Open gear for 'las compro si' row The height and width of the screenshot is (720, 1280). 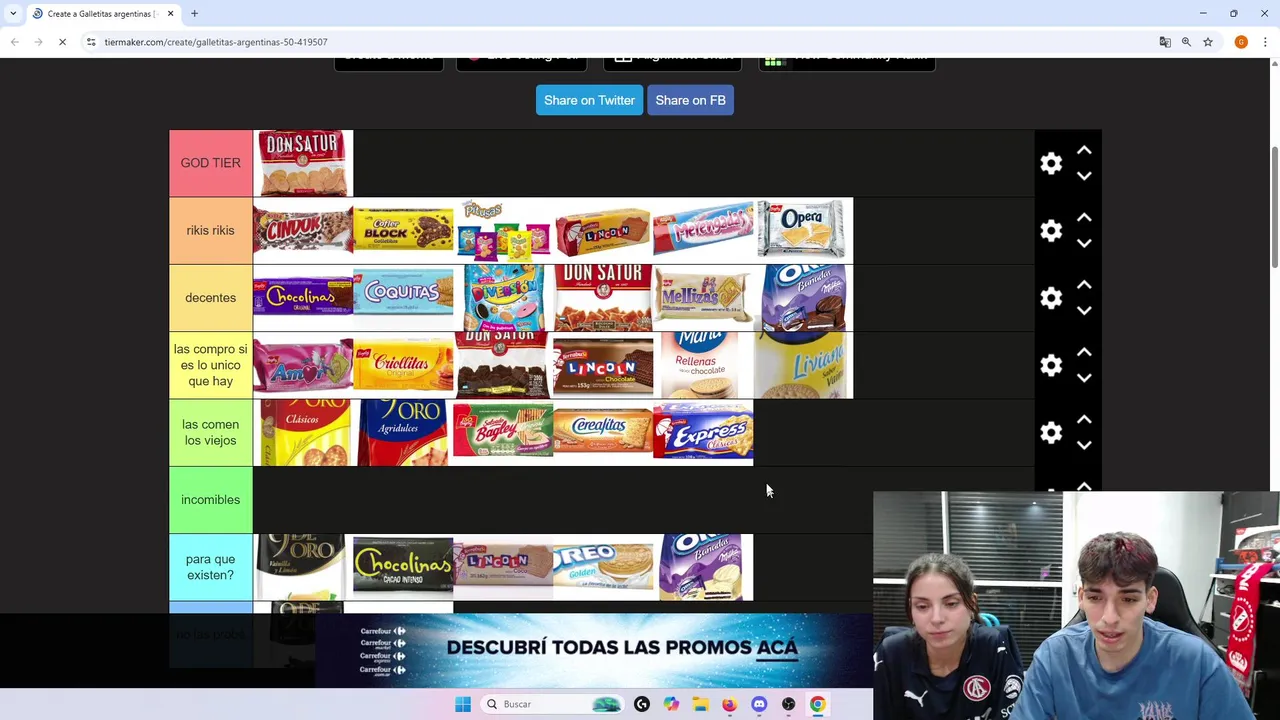pos(1051,366)
